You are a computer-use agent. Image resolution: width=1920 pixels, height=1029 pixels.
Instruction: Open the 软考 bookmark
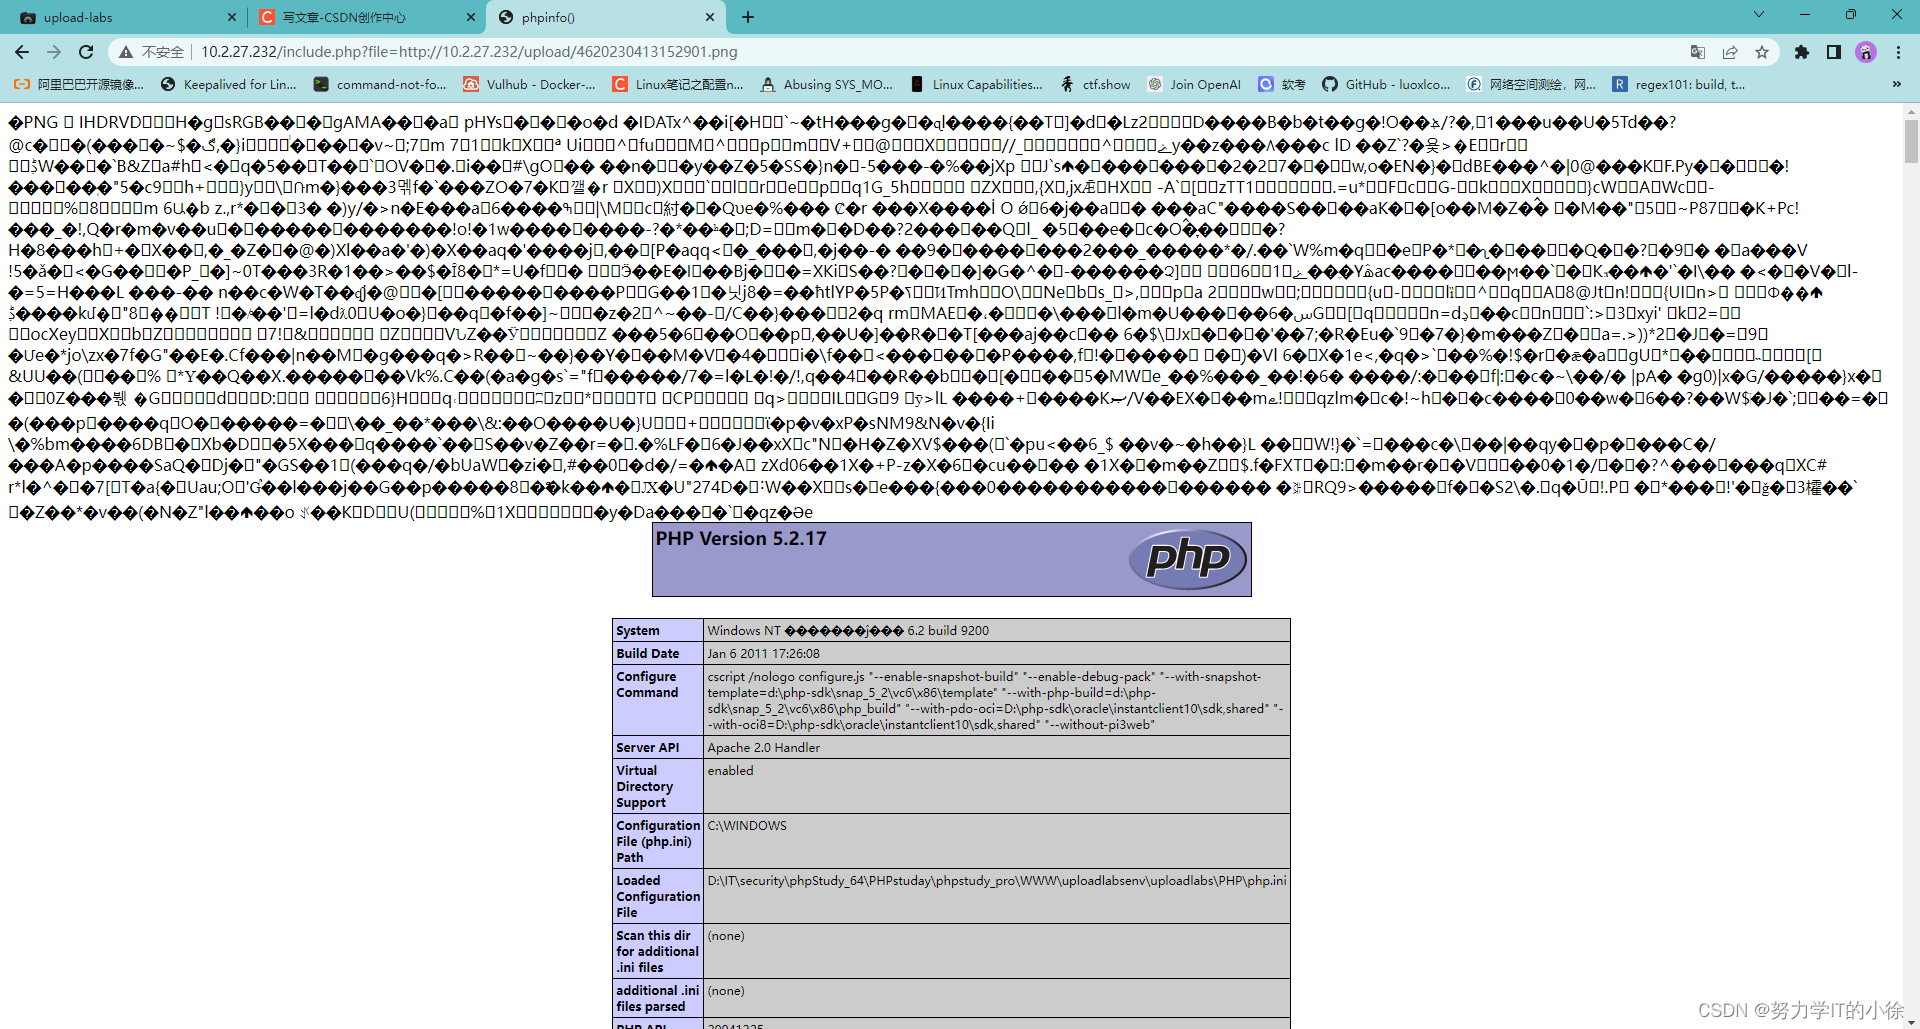coord(1283,84)
